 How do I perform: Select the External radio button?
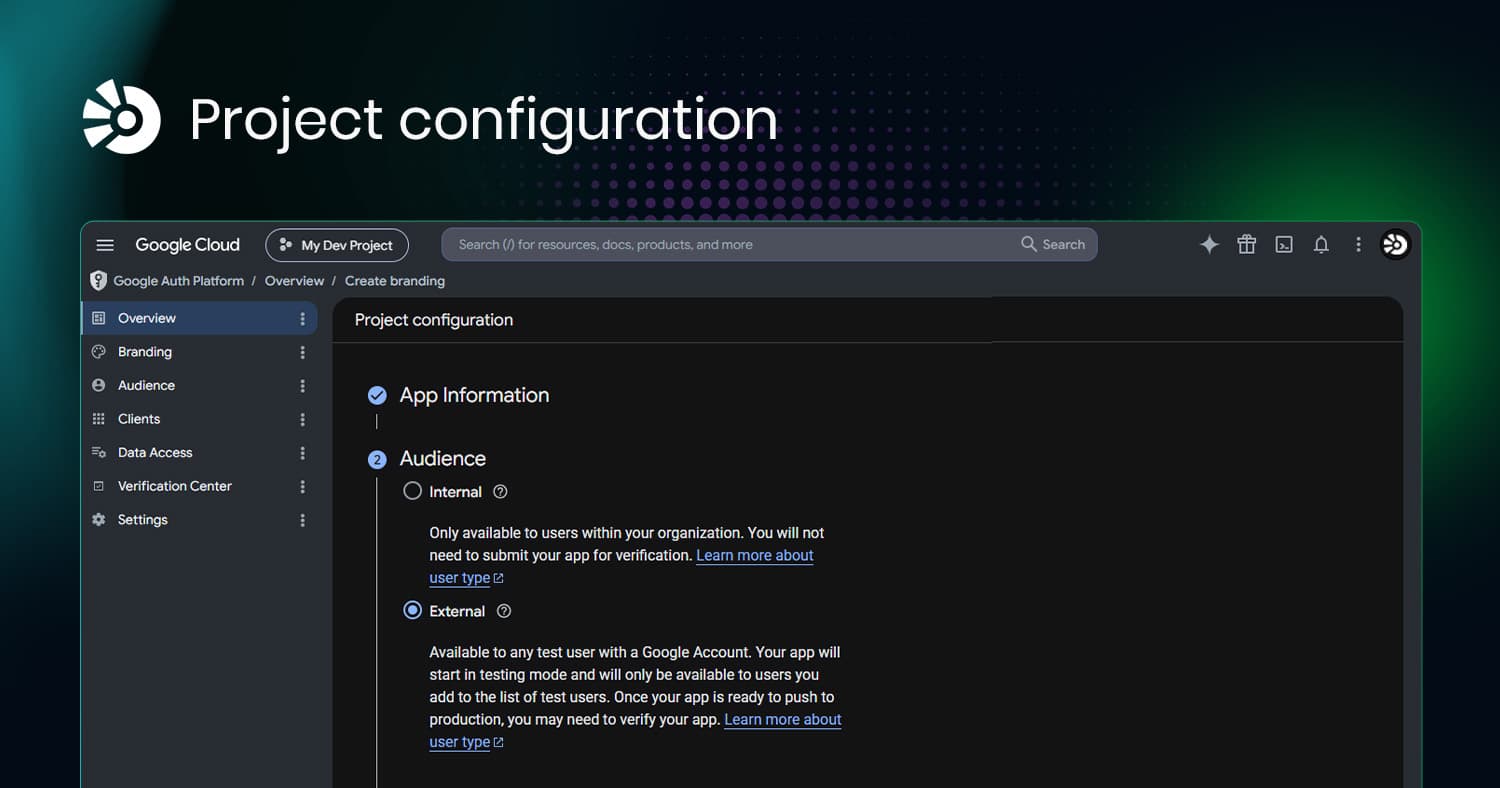(412, 610)
